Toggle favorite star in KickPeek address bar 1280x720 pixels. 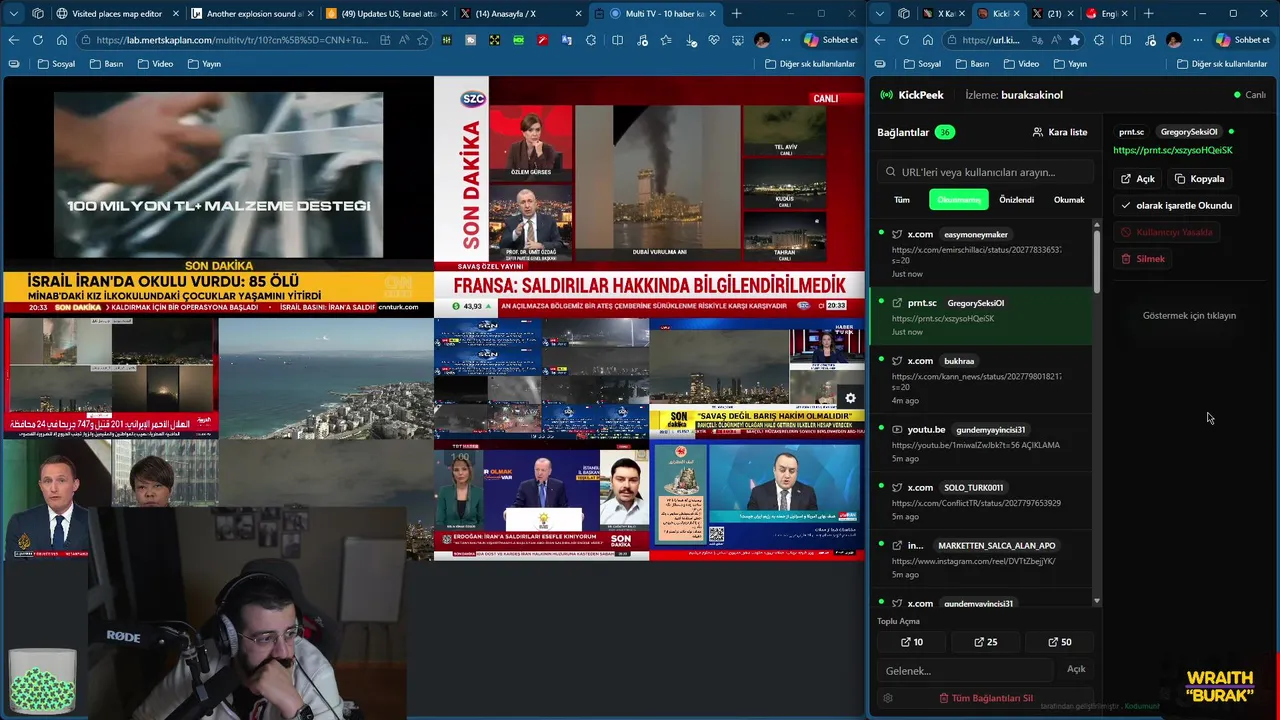[x=1074, y=40]
